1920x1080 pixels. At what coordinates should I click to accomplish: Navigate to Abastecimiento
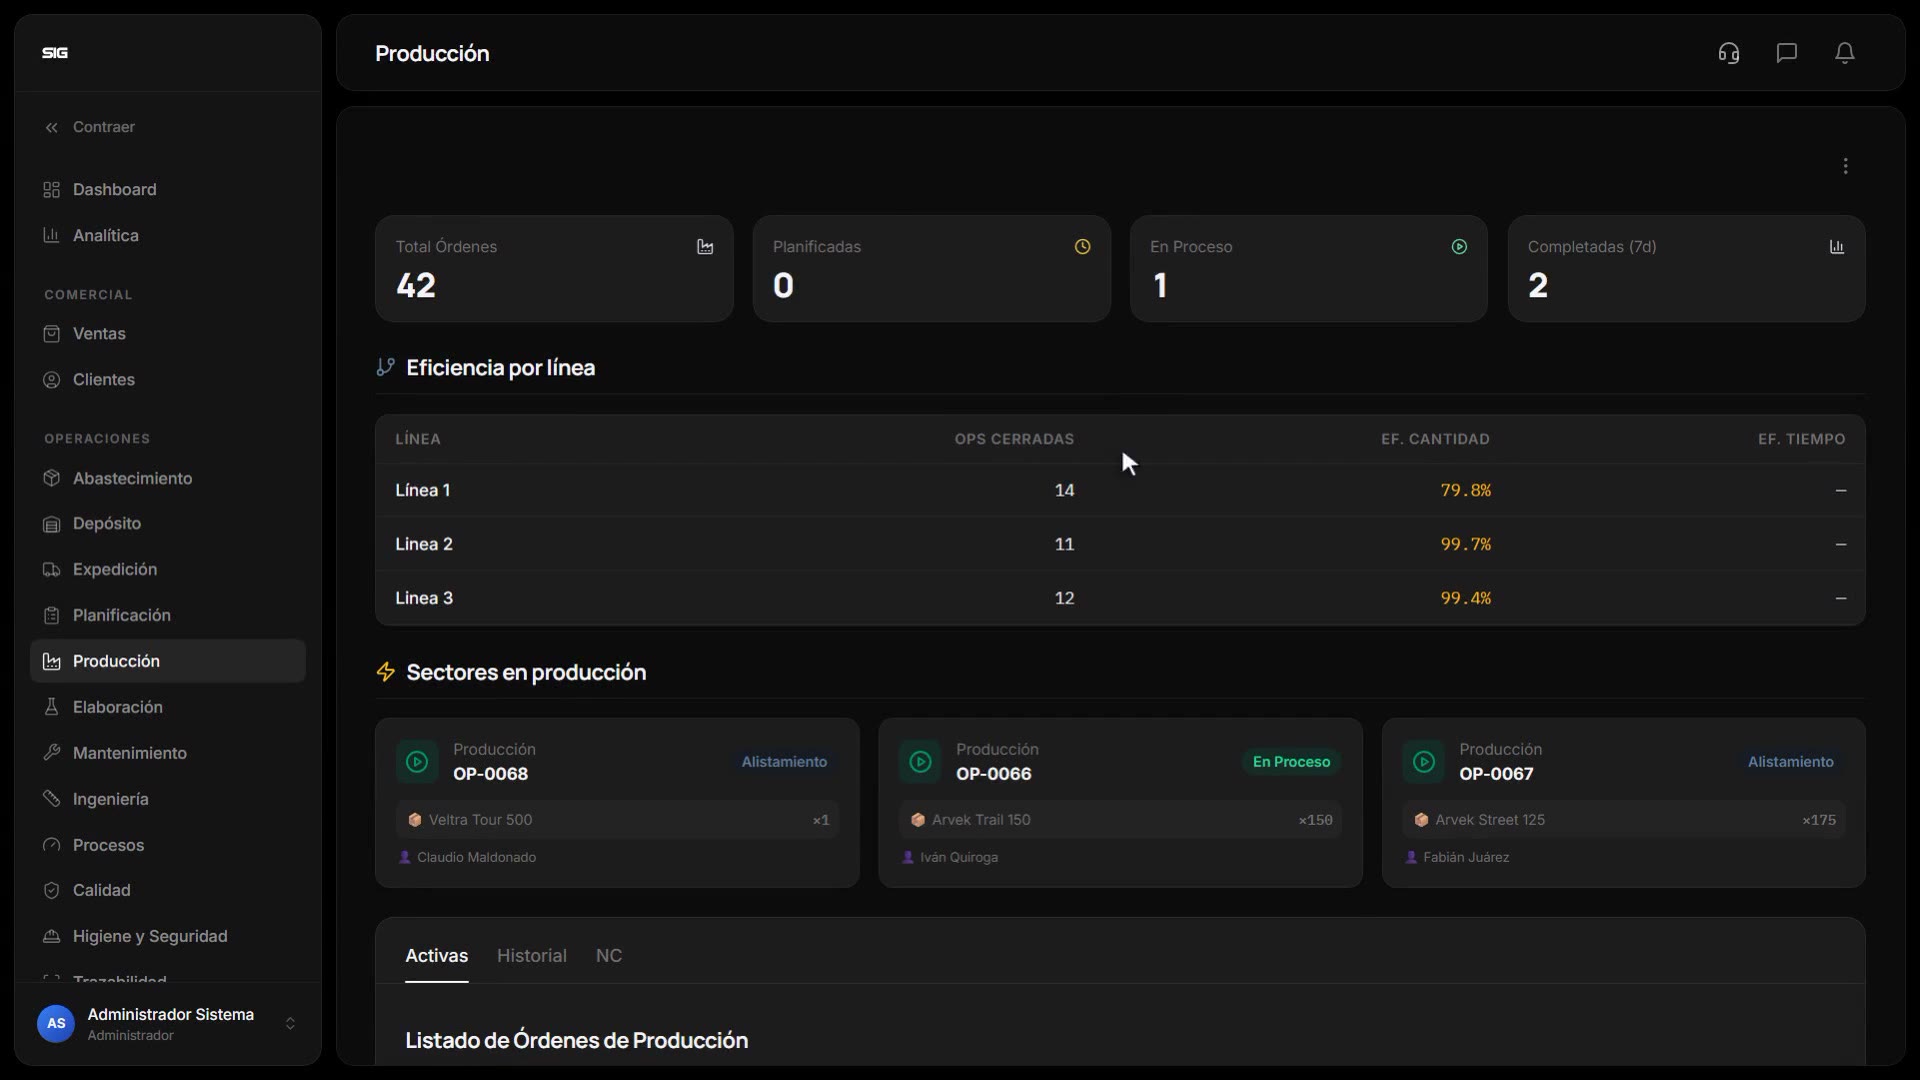tap(168, 478)
